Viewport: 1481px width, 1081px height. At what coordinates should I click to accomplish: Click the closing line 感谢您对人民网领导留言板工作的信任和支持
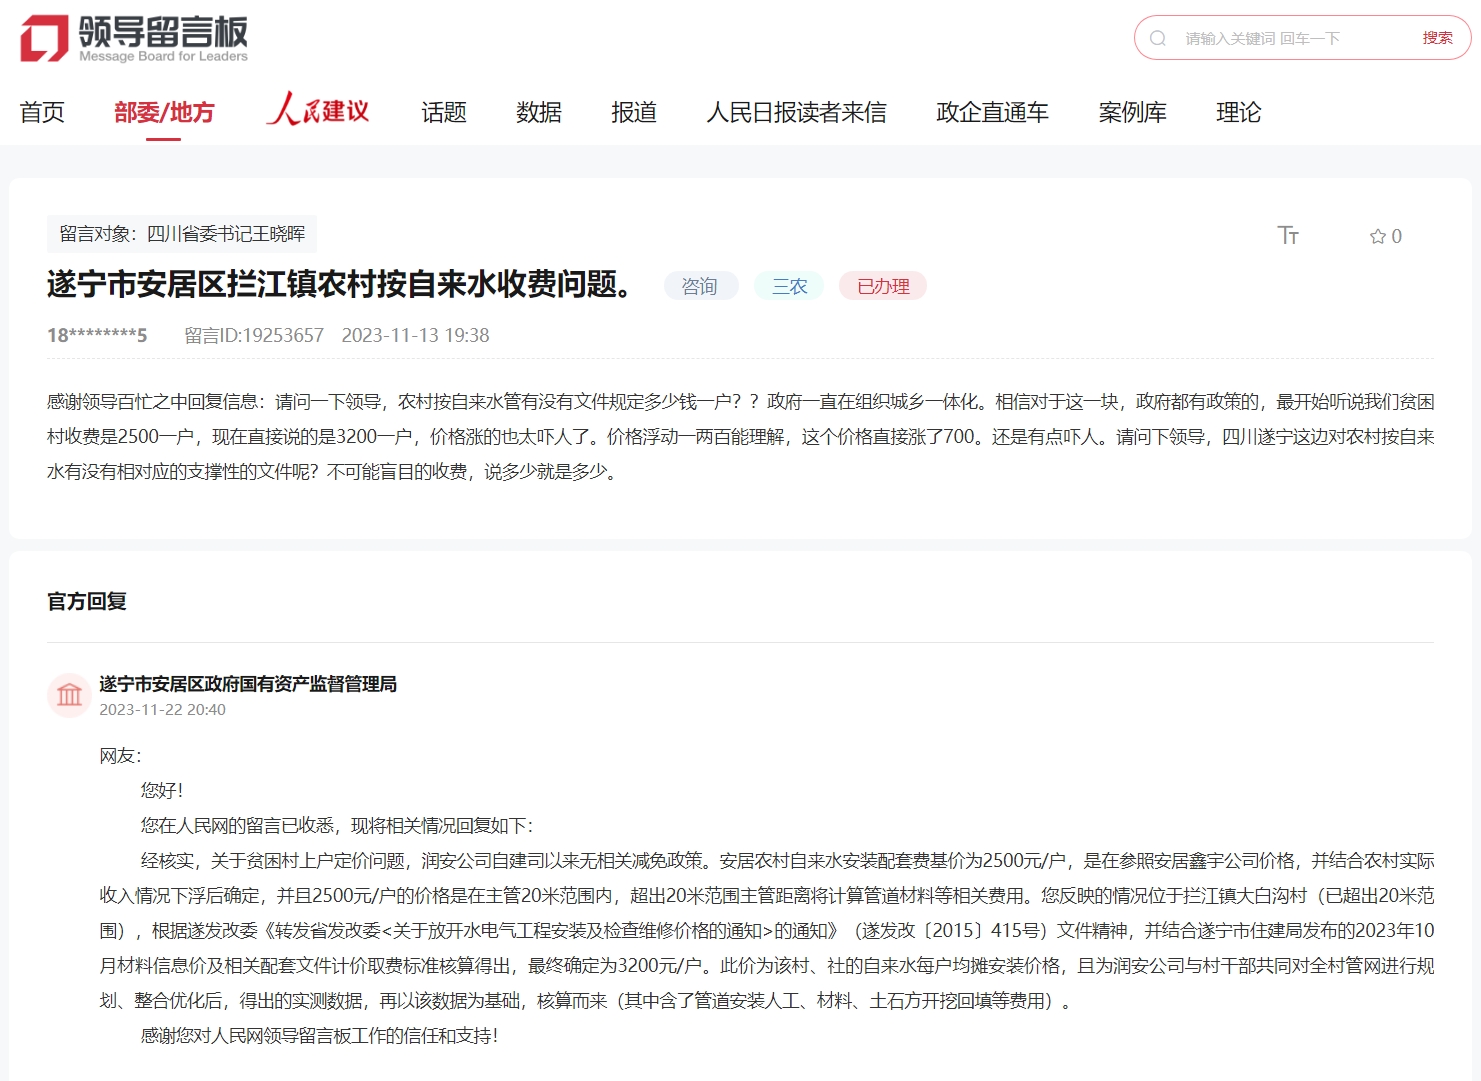pyautogui.click(x=319, y=1036)
